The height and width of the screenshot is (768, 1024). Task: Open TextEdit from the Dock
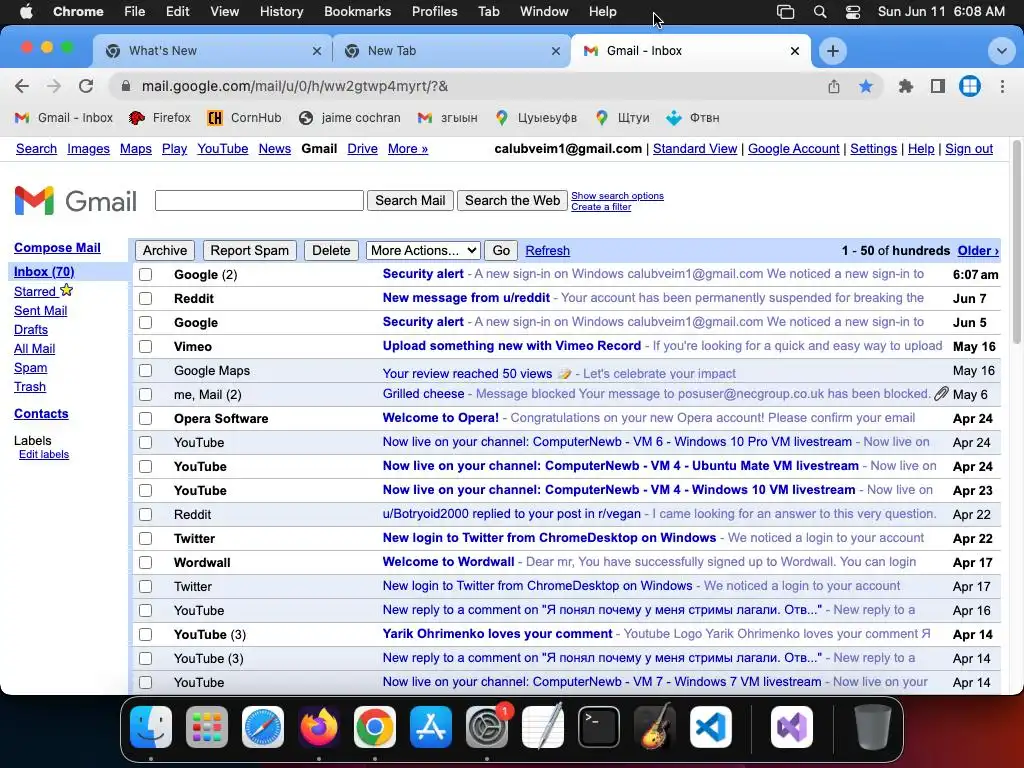543,726
